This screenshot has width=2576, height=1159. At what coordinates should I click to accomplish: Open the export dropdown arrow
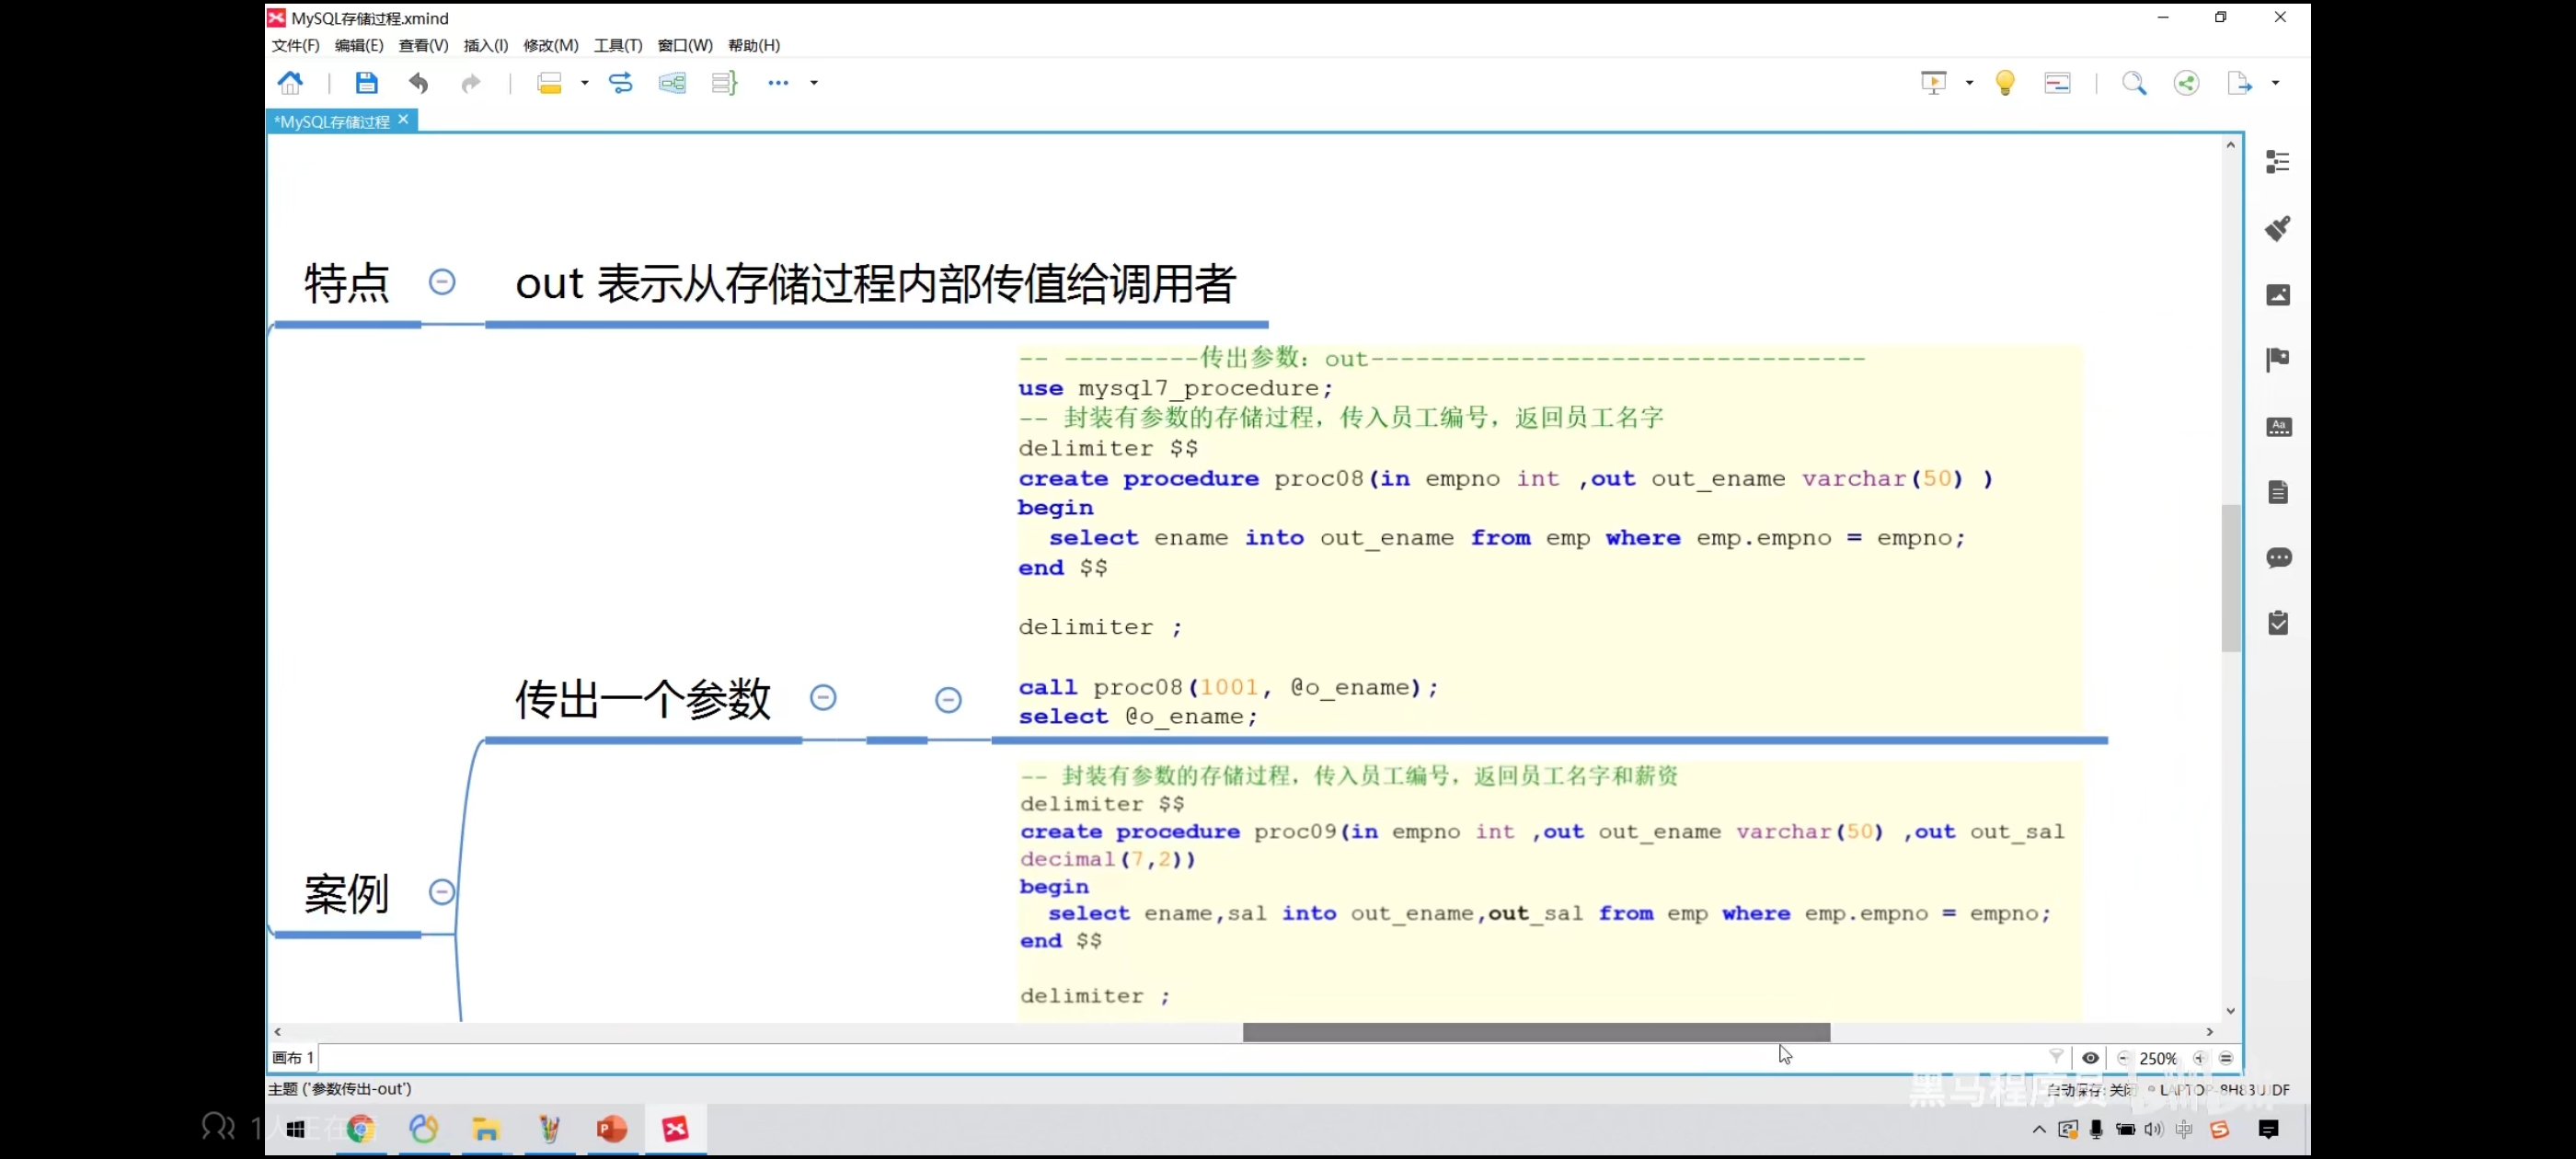coord(2275,83)
